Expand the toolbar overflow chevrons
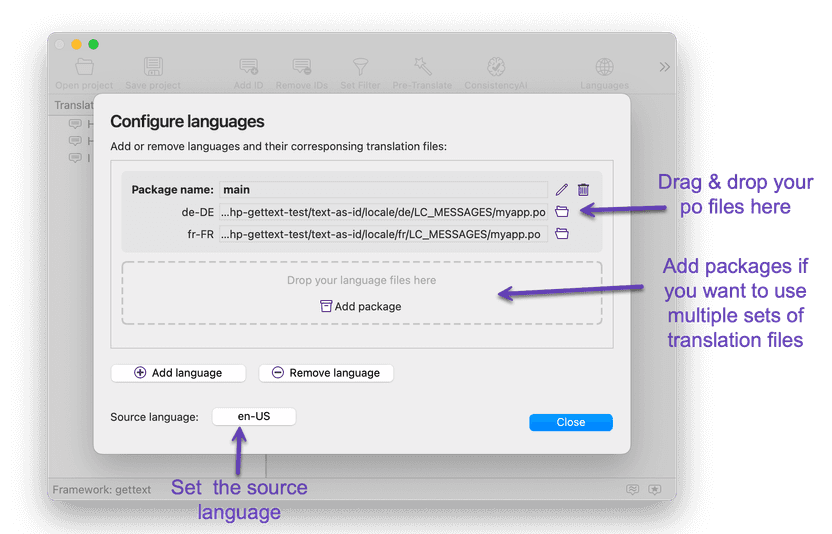 [665, 67]
